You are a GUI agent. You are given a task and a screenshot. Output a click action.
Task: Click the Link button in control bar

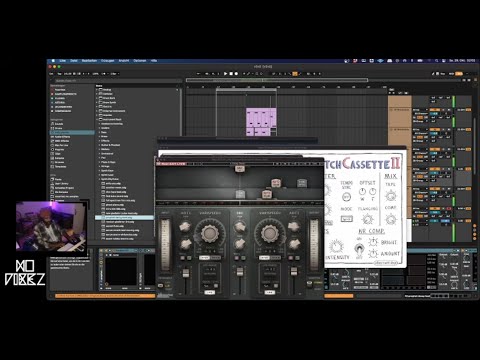[52, 74]
